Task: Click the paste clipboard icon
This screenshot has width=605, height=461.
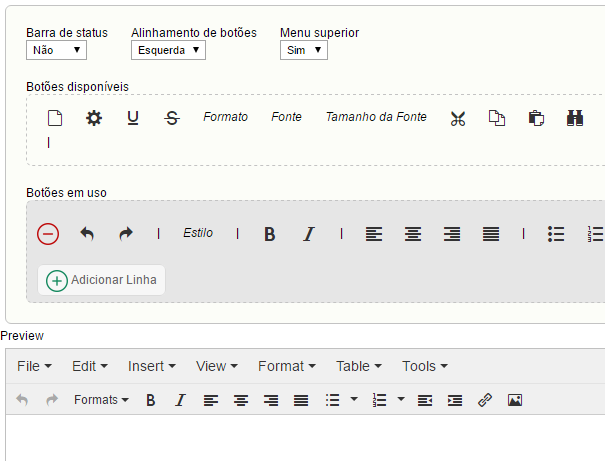Action: tap(536, 118)
